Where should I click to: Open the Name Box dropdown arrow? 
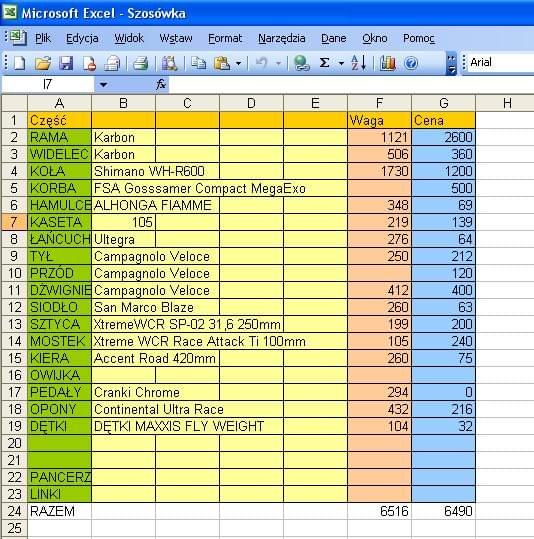(103, 84)
